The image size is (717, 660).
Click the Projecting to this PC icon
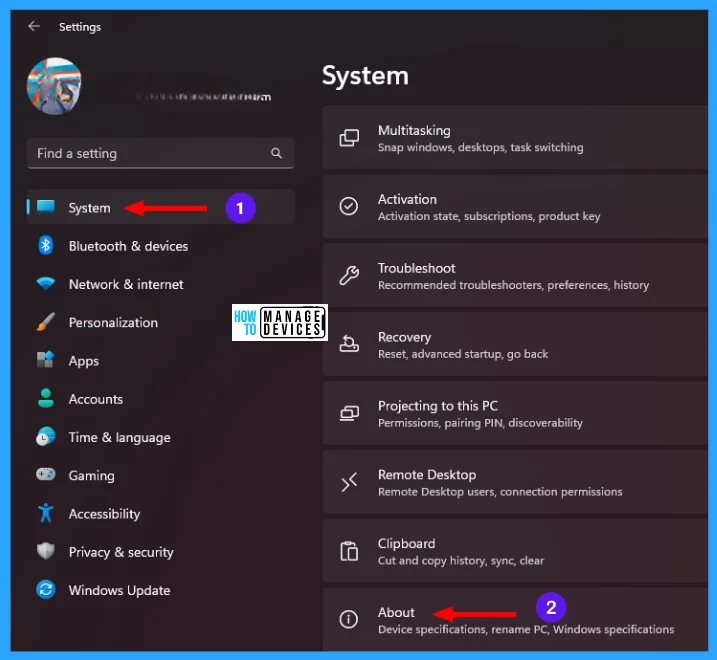[x=349, y=413]
